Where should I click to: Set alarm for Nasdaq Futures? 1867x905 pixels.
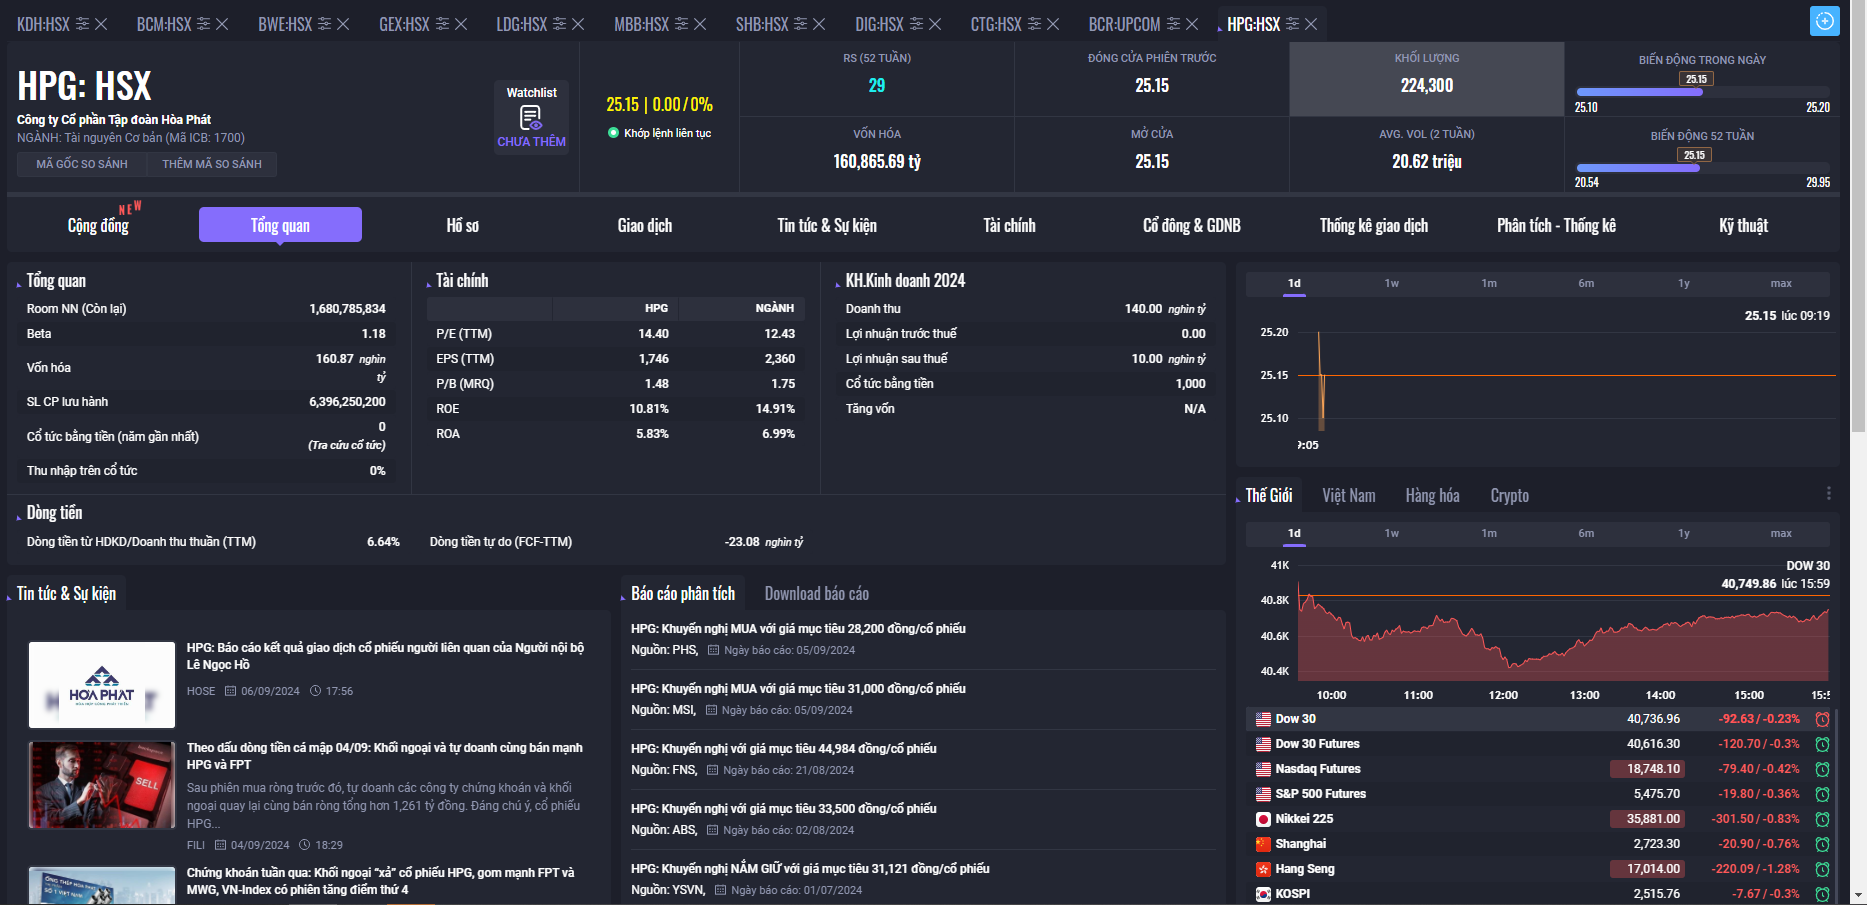click(1822, 769)
